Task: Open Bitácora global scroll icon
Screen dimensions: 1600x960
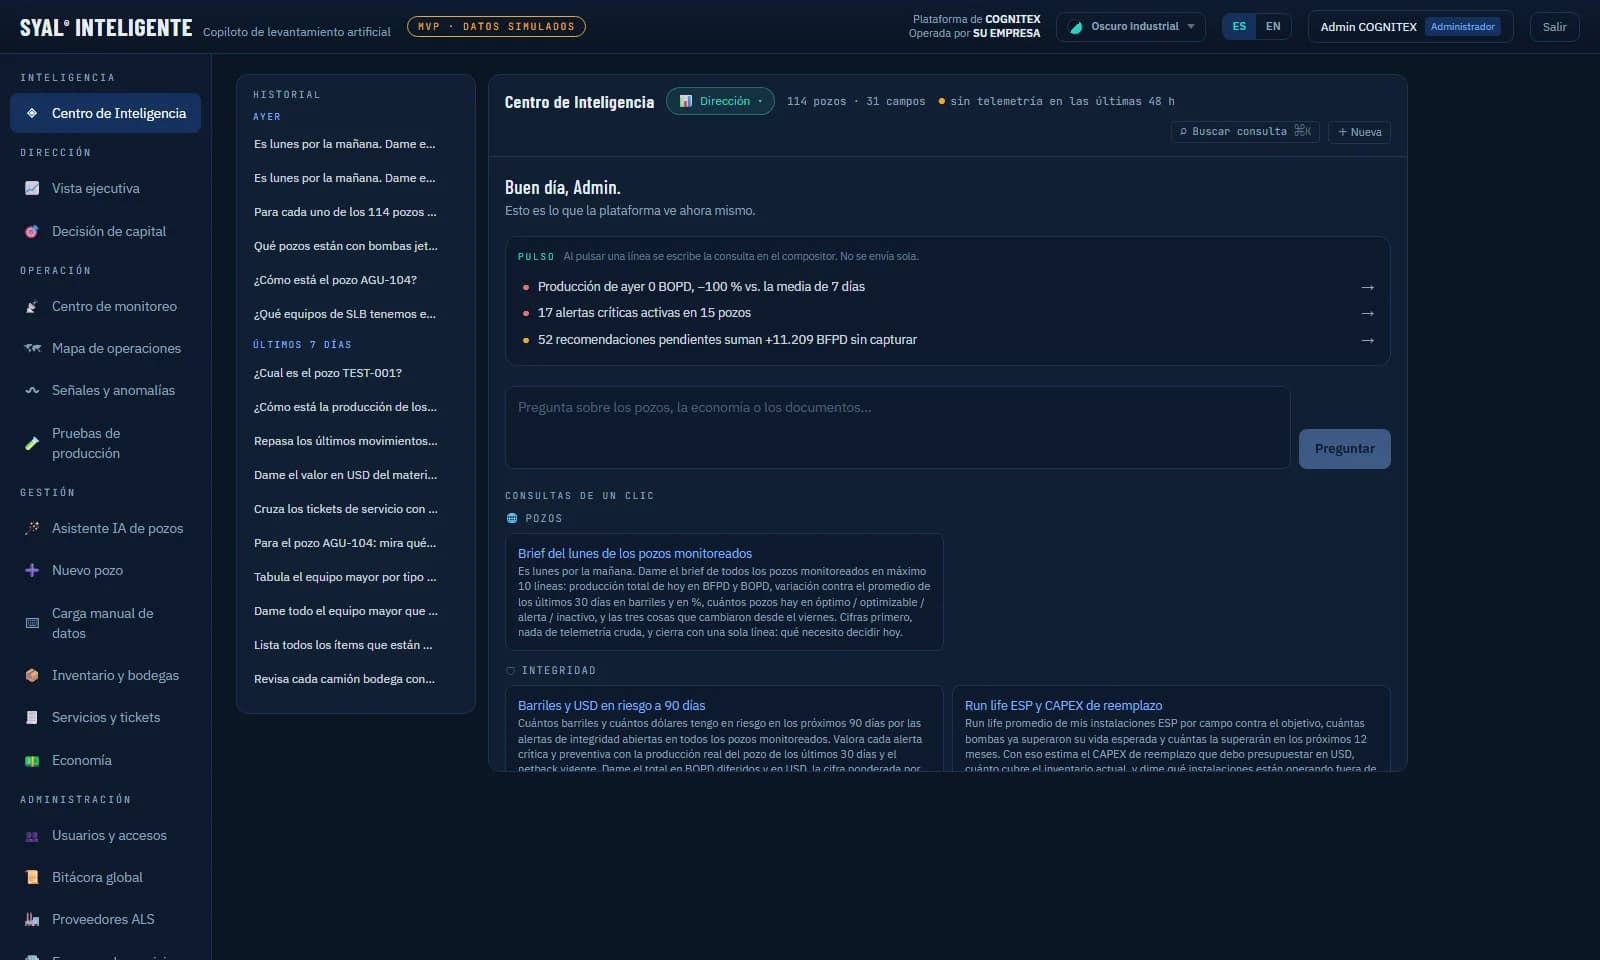Action: coord(32,877)
